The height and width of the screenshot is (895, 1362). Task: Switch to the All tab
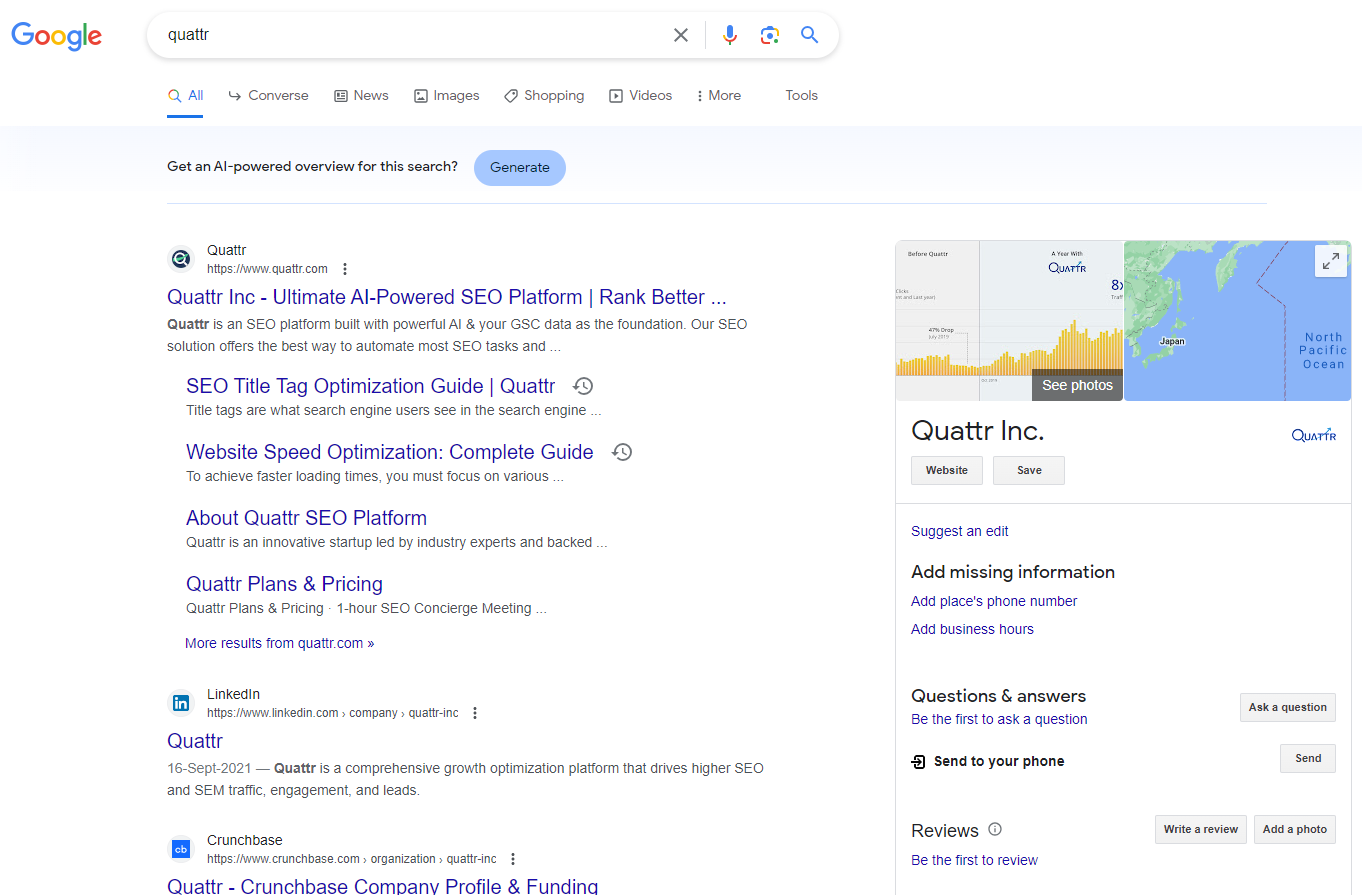(185, 96)
